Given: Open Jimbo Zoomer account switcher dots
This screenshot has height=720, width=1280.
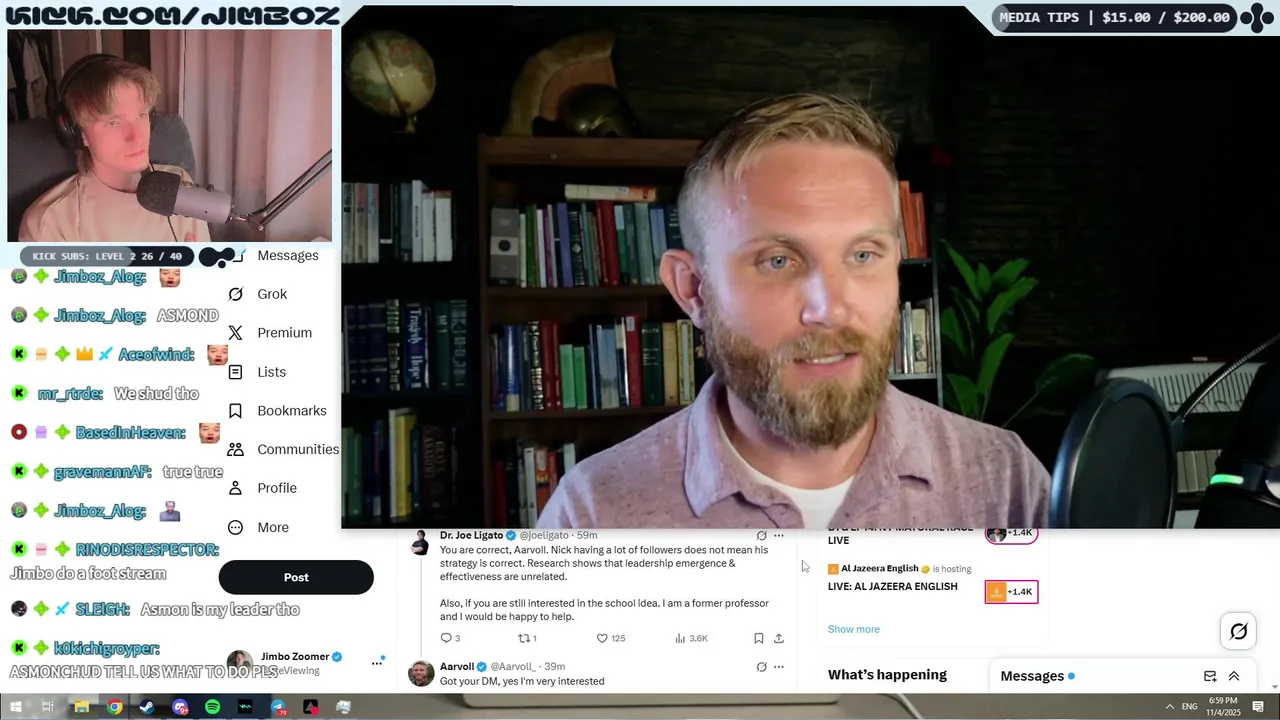Looking at the screenshot, I should pyautogui.click(x=377, y=662).
